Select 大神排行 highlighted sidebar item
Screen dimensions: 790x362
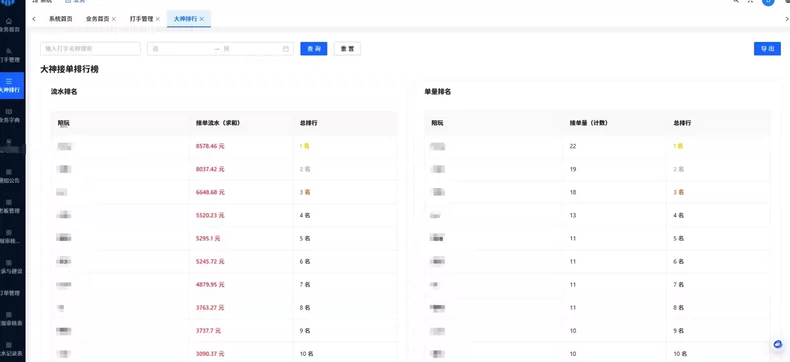pos(11,86)
